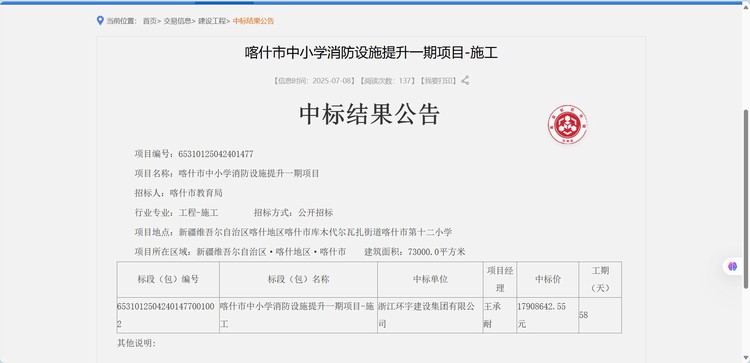Click the share icon beside 我要打印
Screen dimensions: 750x363
coord(465,80)
